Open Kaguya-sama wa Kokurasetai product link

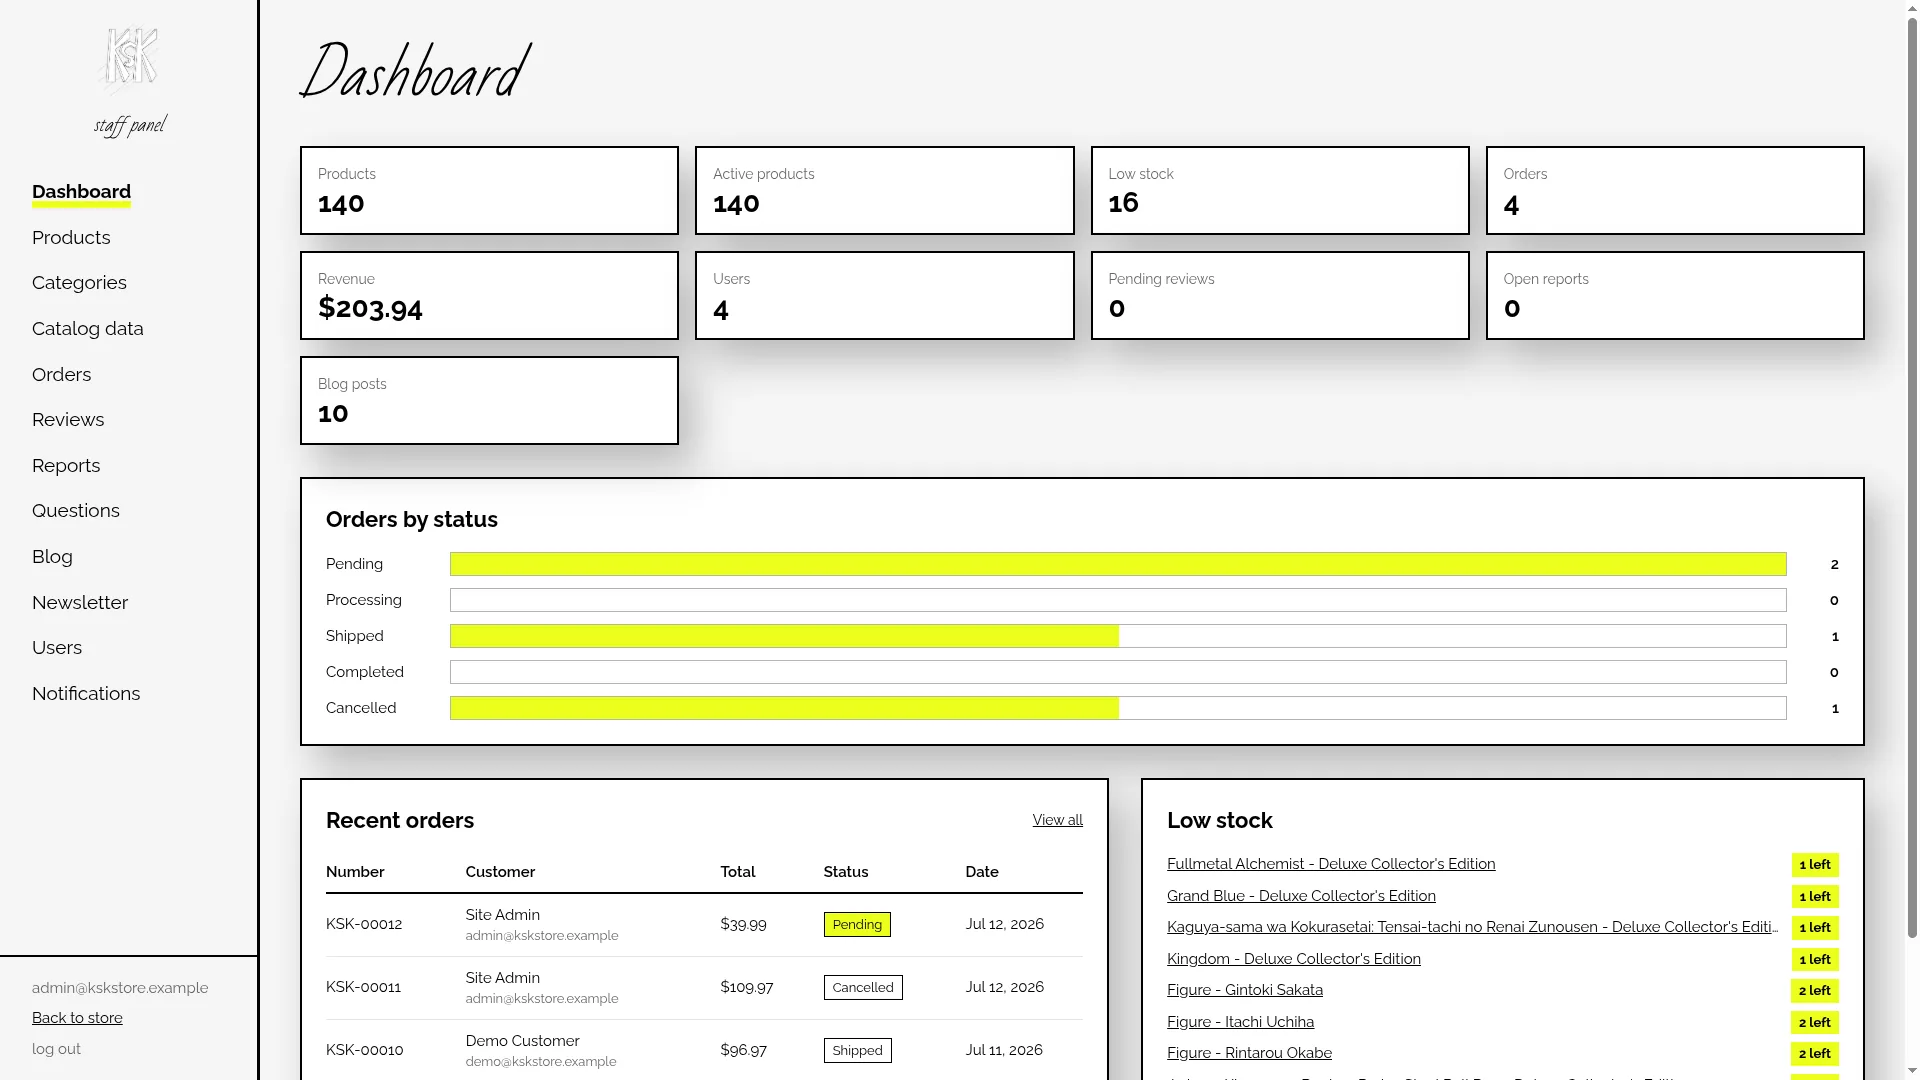tap(1472, 927)
